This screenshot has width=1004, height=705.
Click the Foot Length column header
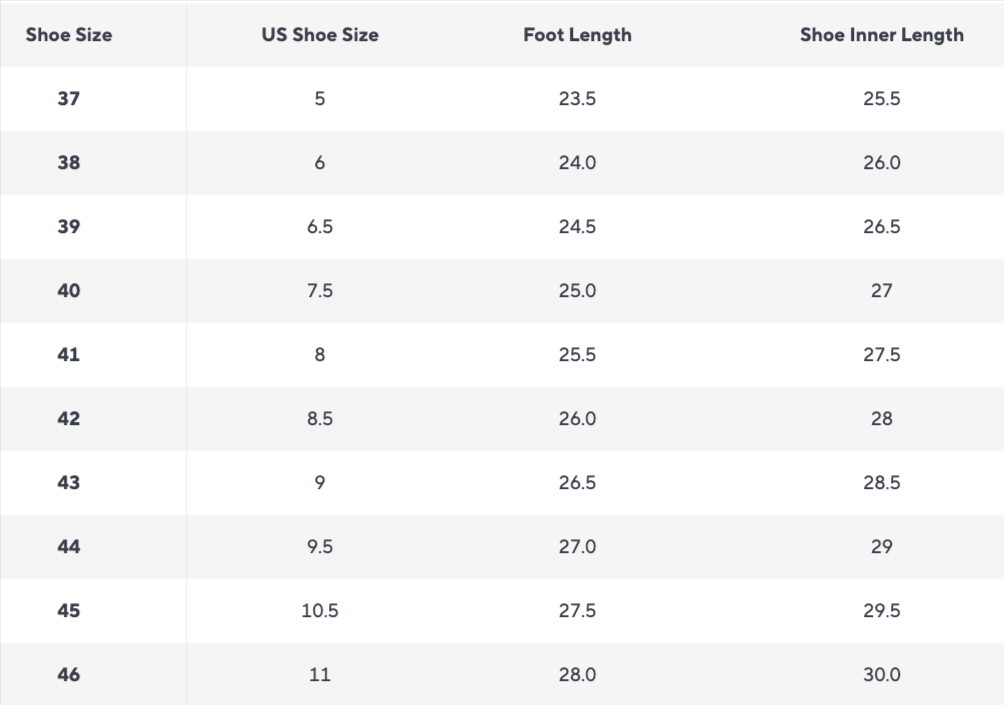pos(577,35)
